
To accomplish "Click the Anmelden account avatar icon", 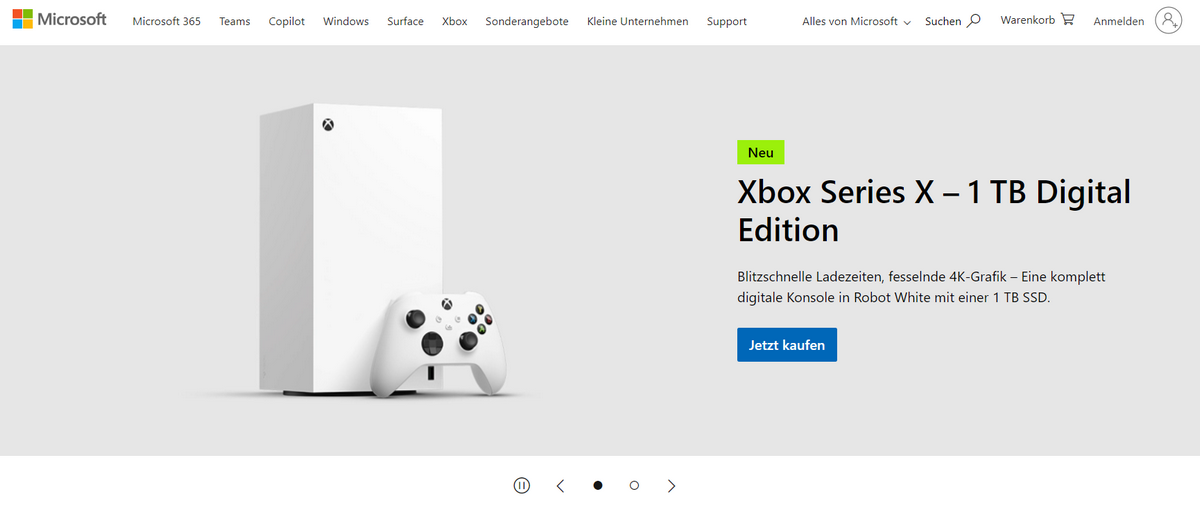I will pos(1167,21).
